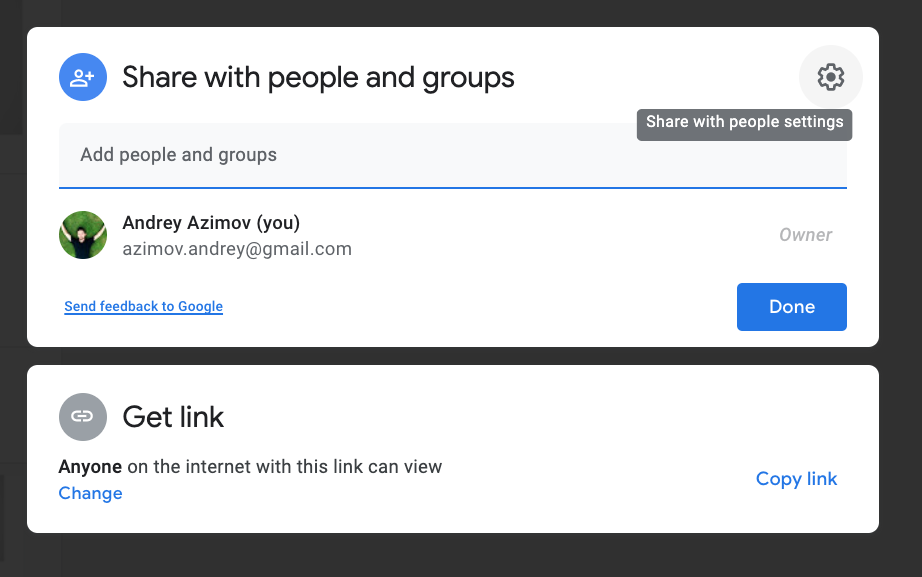The height and width of the screenshot is (577, 922).
Task: Click the dark backdrop above the share dialog
Action: pos(452,12)
